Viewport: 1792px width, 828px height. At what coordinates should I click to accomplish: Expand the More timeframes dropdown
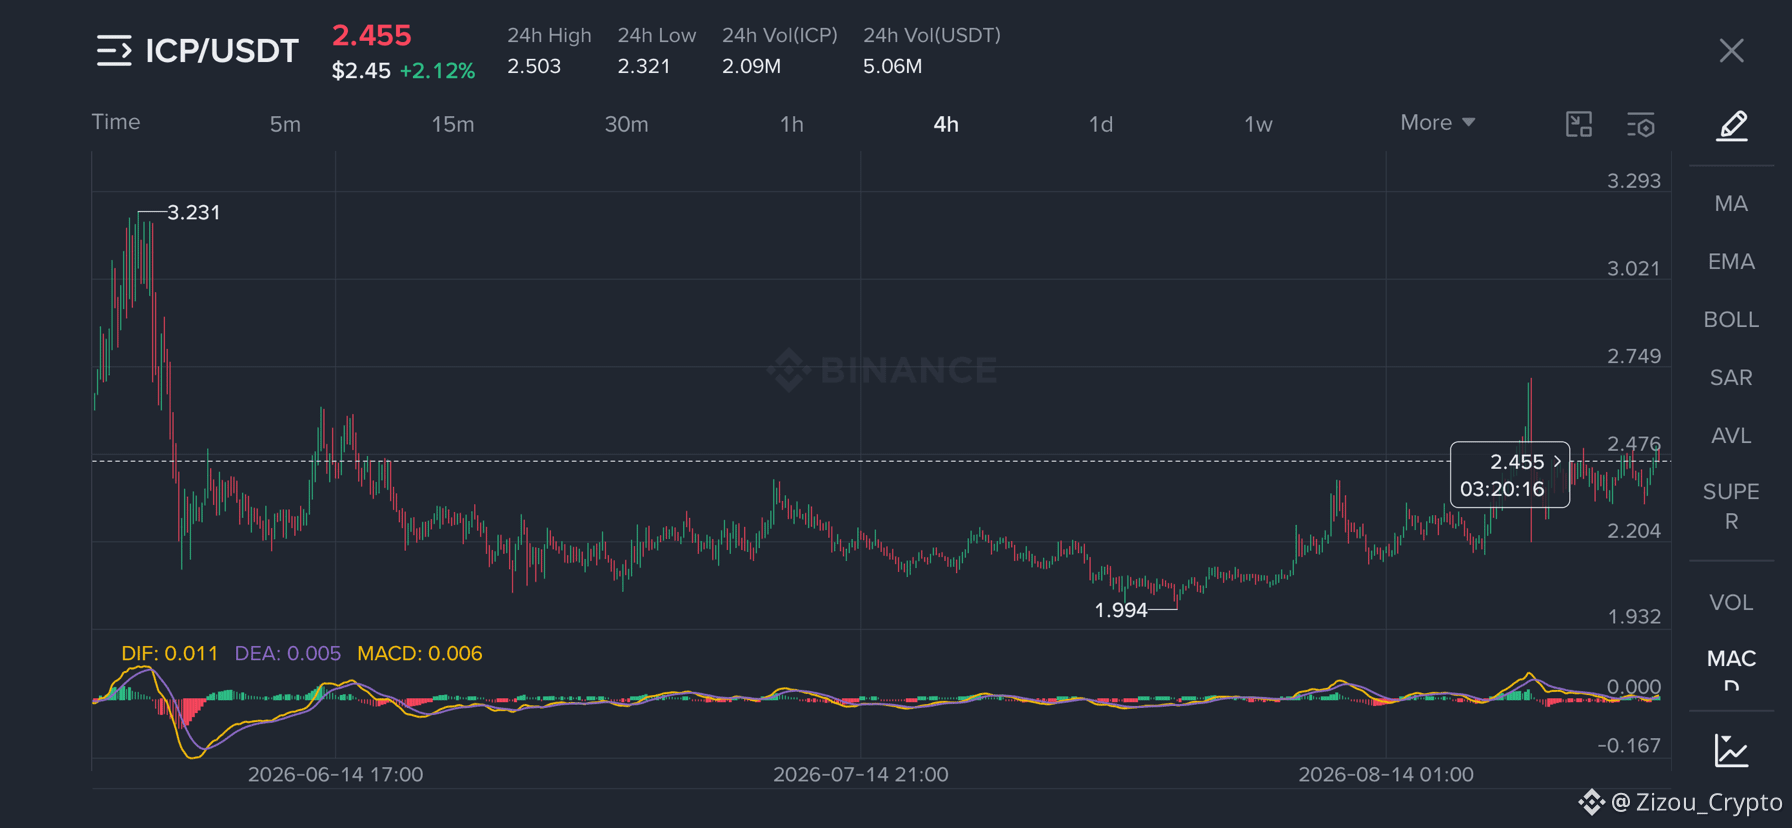1437,123
